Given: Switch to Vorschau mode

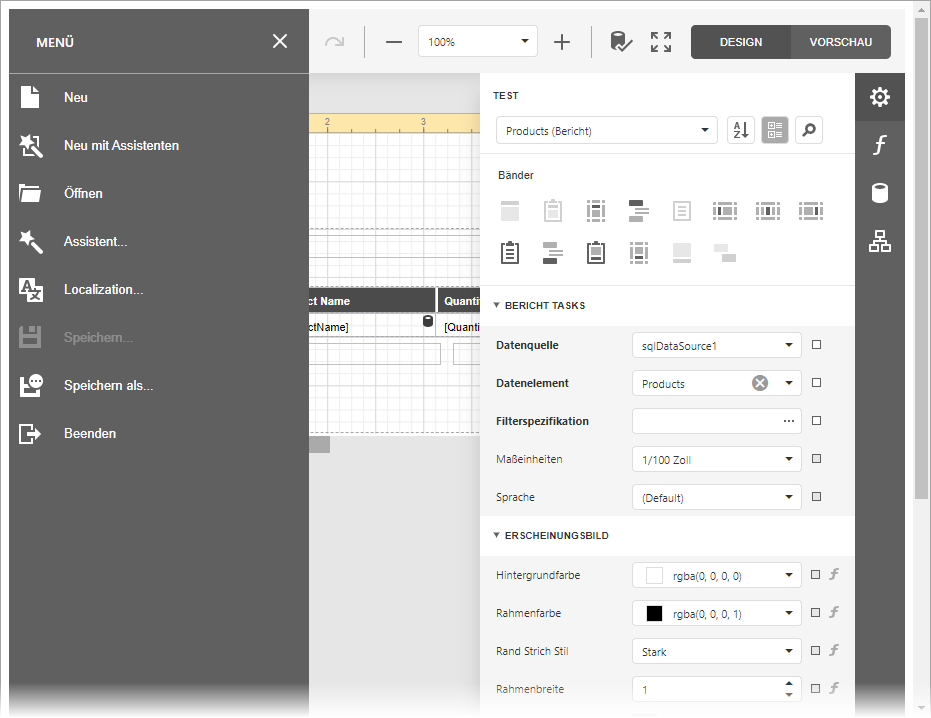Looking at the screenshot, I should pyautogui.click(x=840, y=42).
